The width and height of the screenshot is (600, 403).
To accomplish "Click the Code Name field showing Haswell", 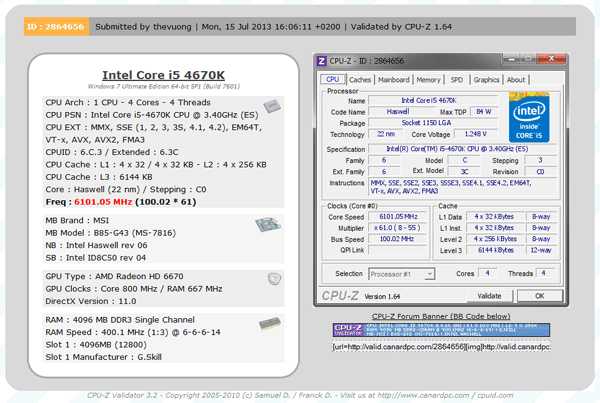I will tap(401, 112).
